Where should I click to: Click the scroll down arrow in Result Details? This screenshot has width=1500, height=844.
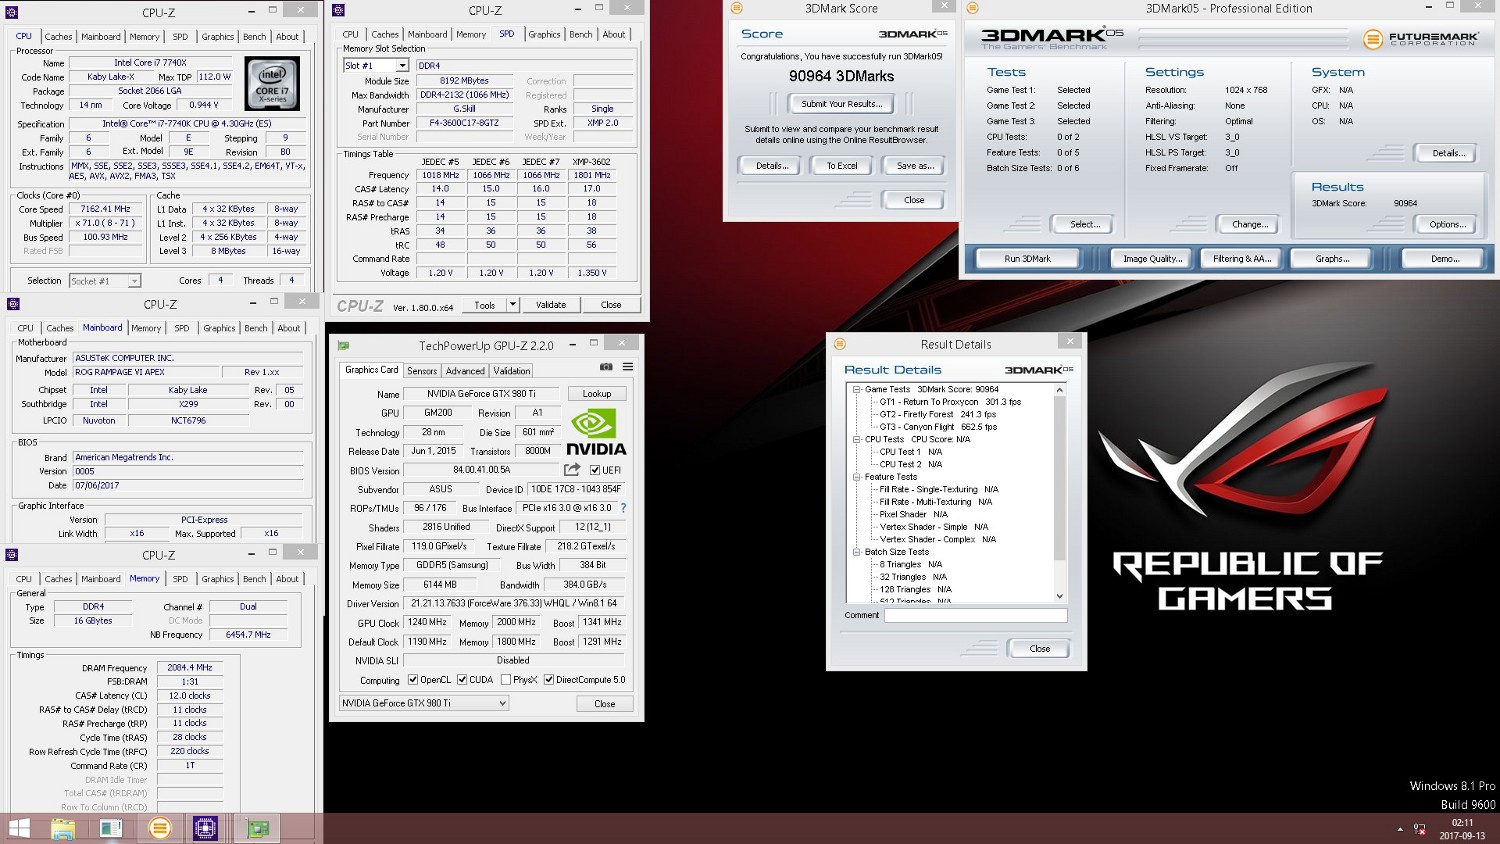point(1060,597)
